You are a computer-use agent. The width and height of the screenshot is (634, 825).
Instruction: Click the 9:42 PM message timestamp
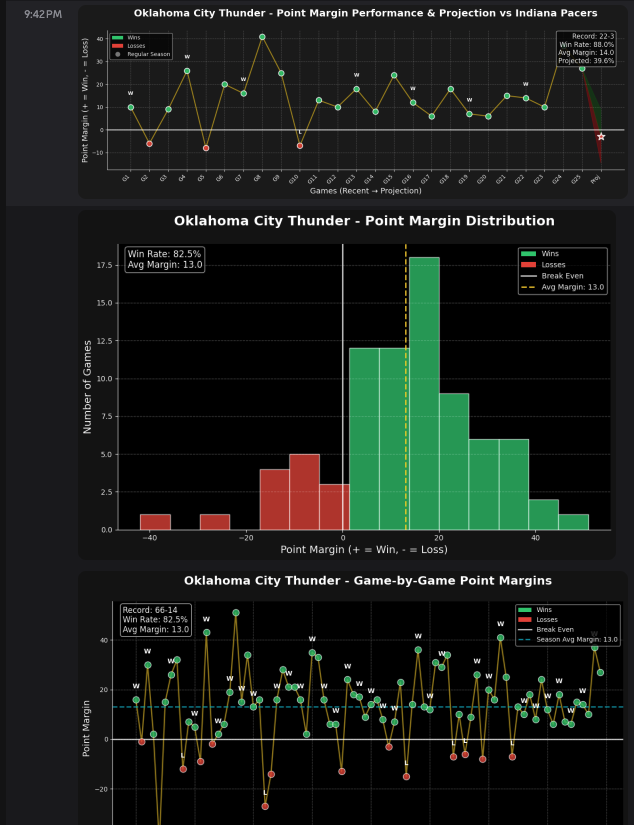pyautogui.click(x=43, y=14)
